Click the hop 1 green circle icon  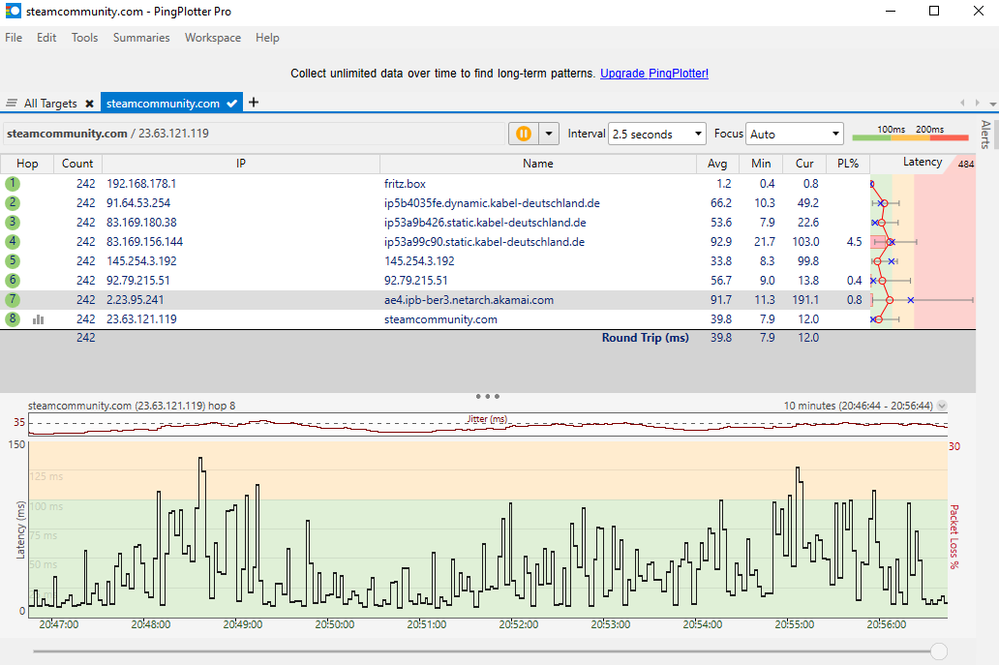12,183
